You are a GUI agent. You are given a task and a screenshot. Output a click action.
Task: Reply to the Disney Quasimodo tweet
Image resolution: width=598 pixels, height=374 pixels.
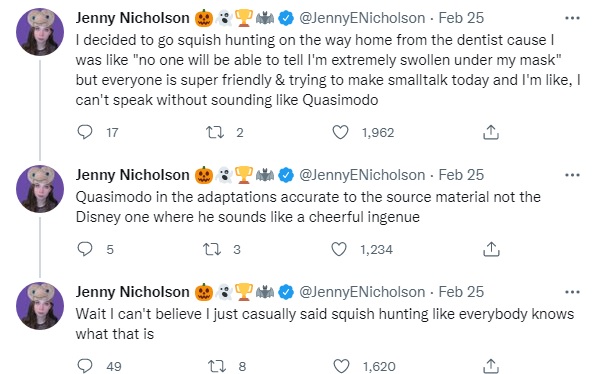(x=85, y=249)
